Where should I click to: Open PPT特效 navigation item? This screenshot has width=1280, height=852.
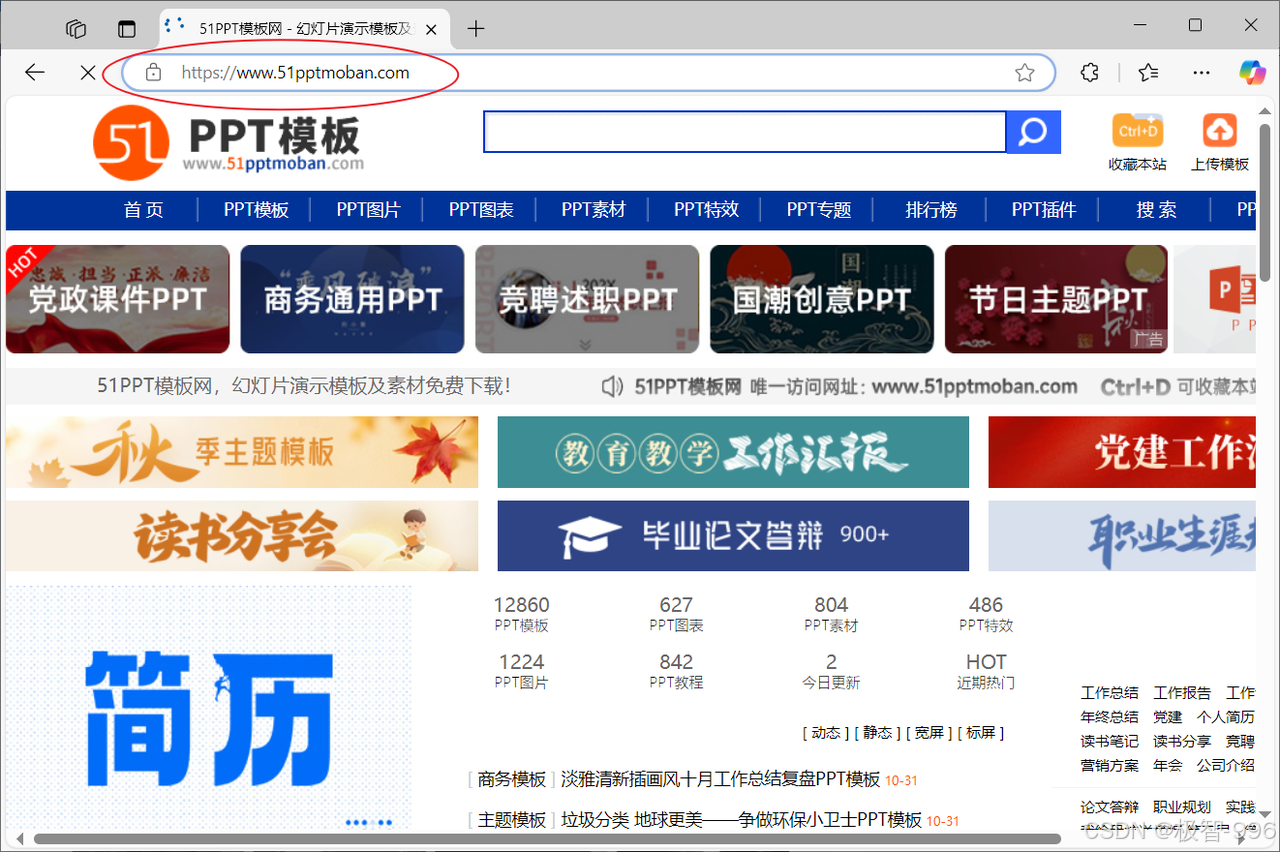[706, 210]
